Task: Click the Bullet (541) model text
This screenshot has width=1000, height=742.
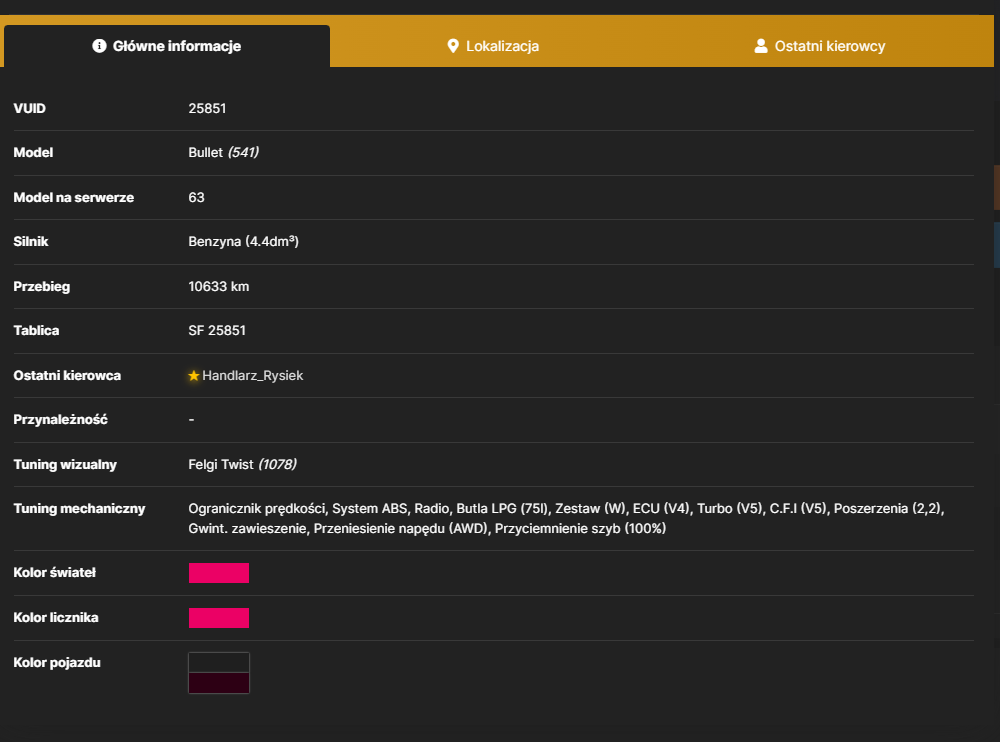Action: [223, 152]
